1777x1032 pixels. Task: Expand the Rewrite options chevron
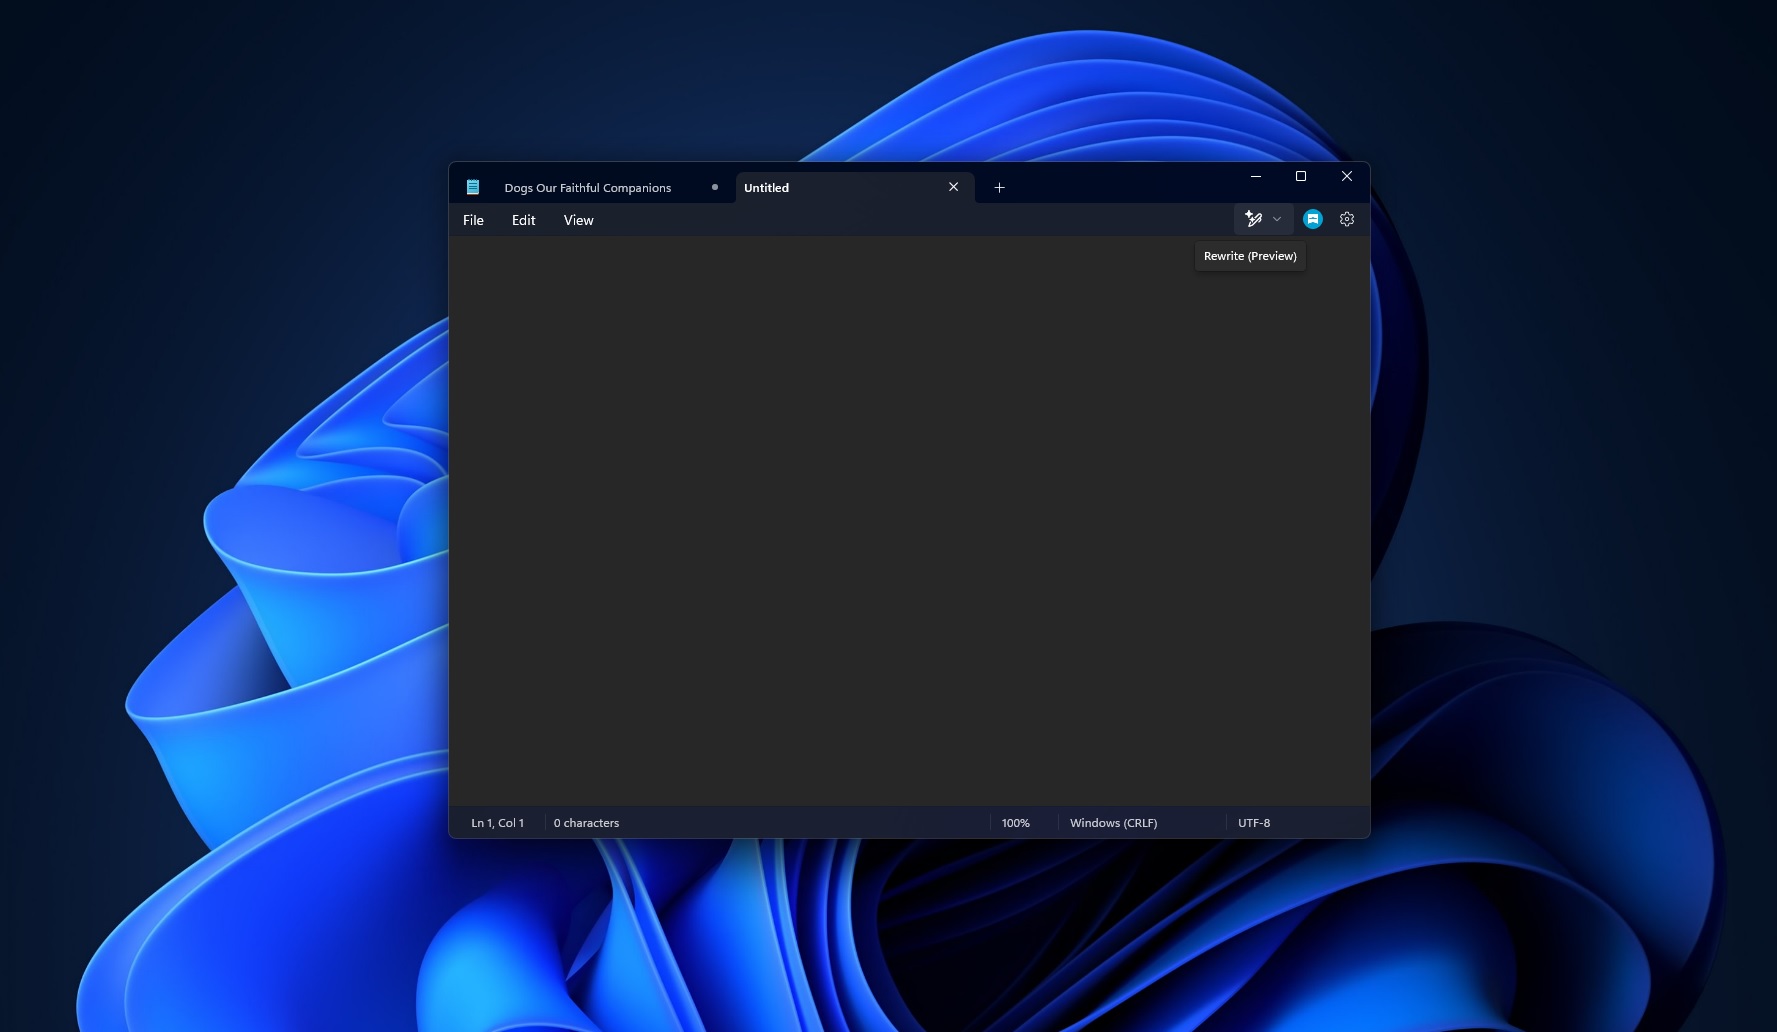pos(1276,219)
